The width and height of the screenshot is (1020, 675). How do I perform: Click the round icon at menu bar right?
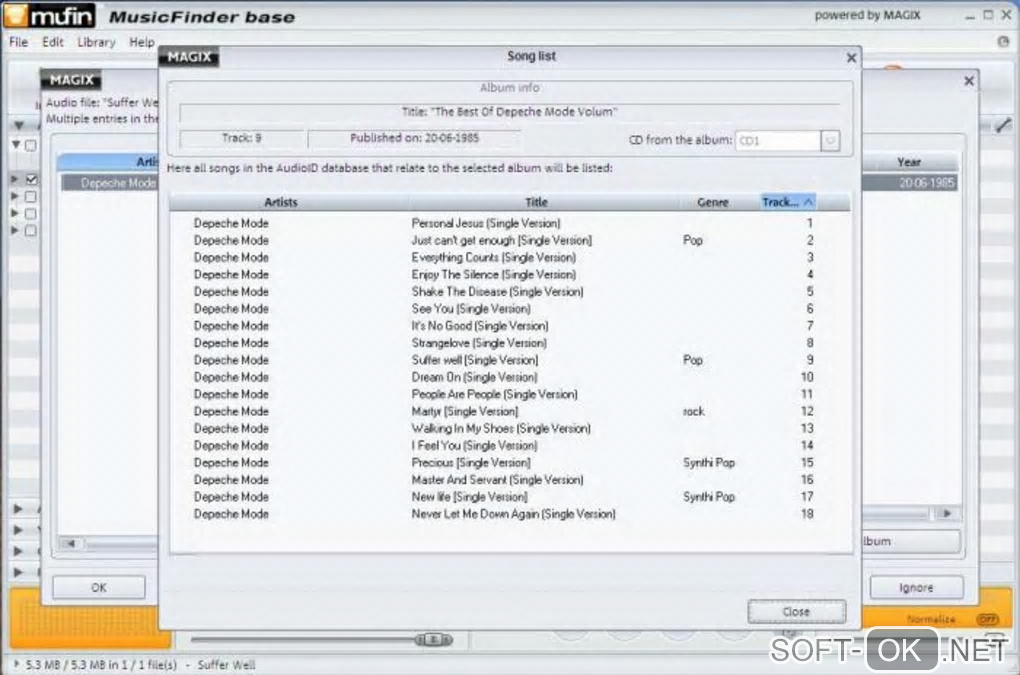[1003, 42]
